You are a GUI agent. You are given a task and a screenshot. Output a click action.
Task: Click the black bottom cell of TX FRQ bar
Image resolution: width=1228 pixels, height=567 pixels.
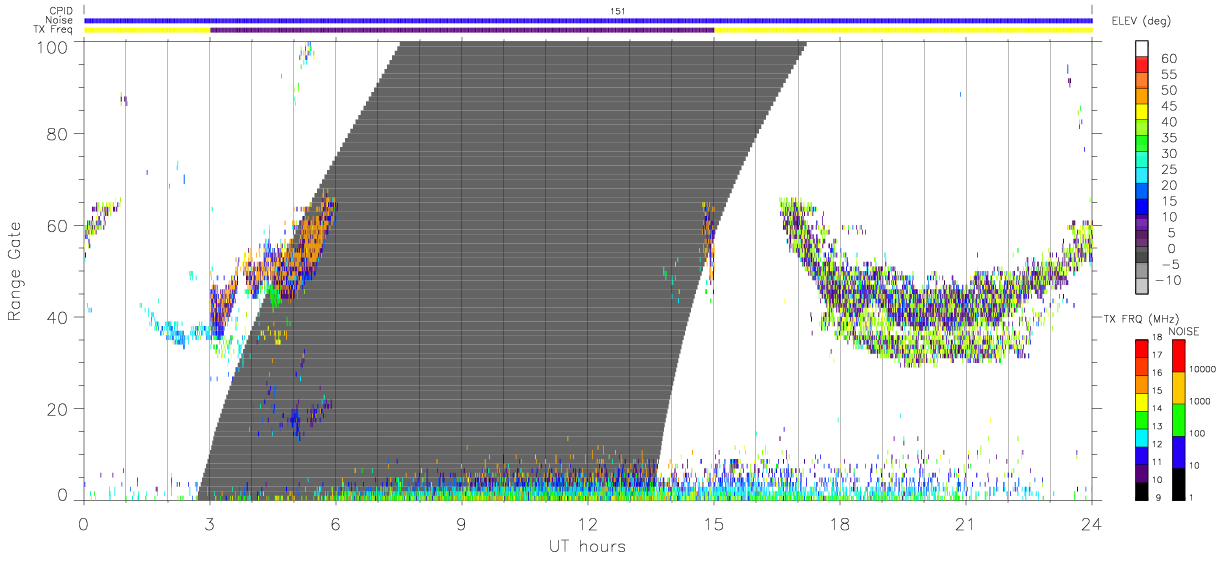point(1141,490)
